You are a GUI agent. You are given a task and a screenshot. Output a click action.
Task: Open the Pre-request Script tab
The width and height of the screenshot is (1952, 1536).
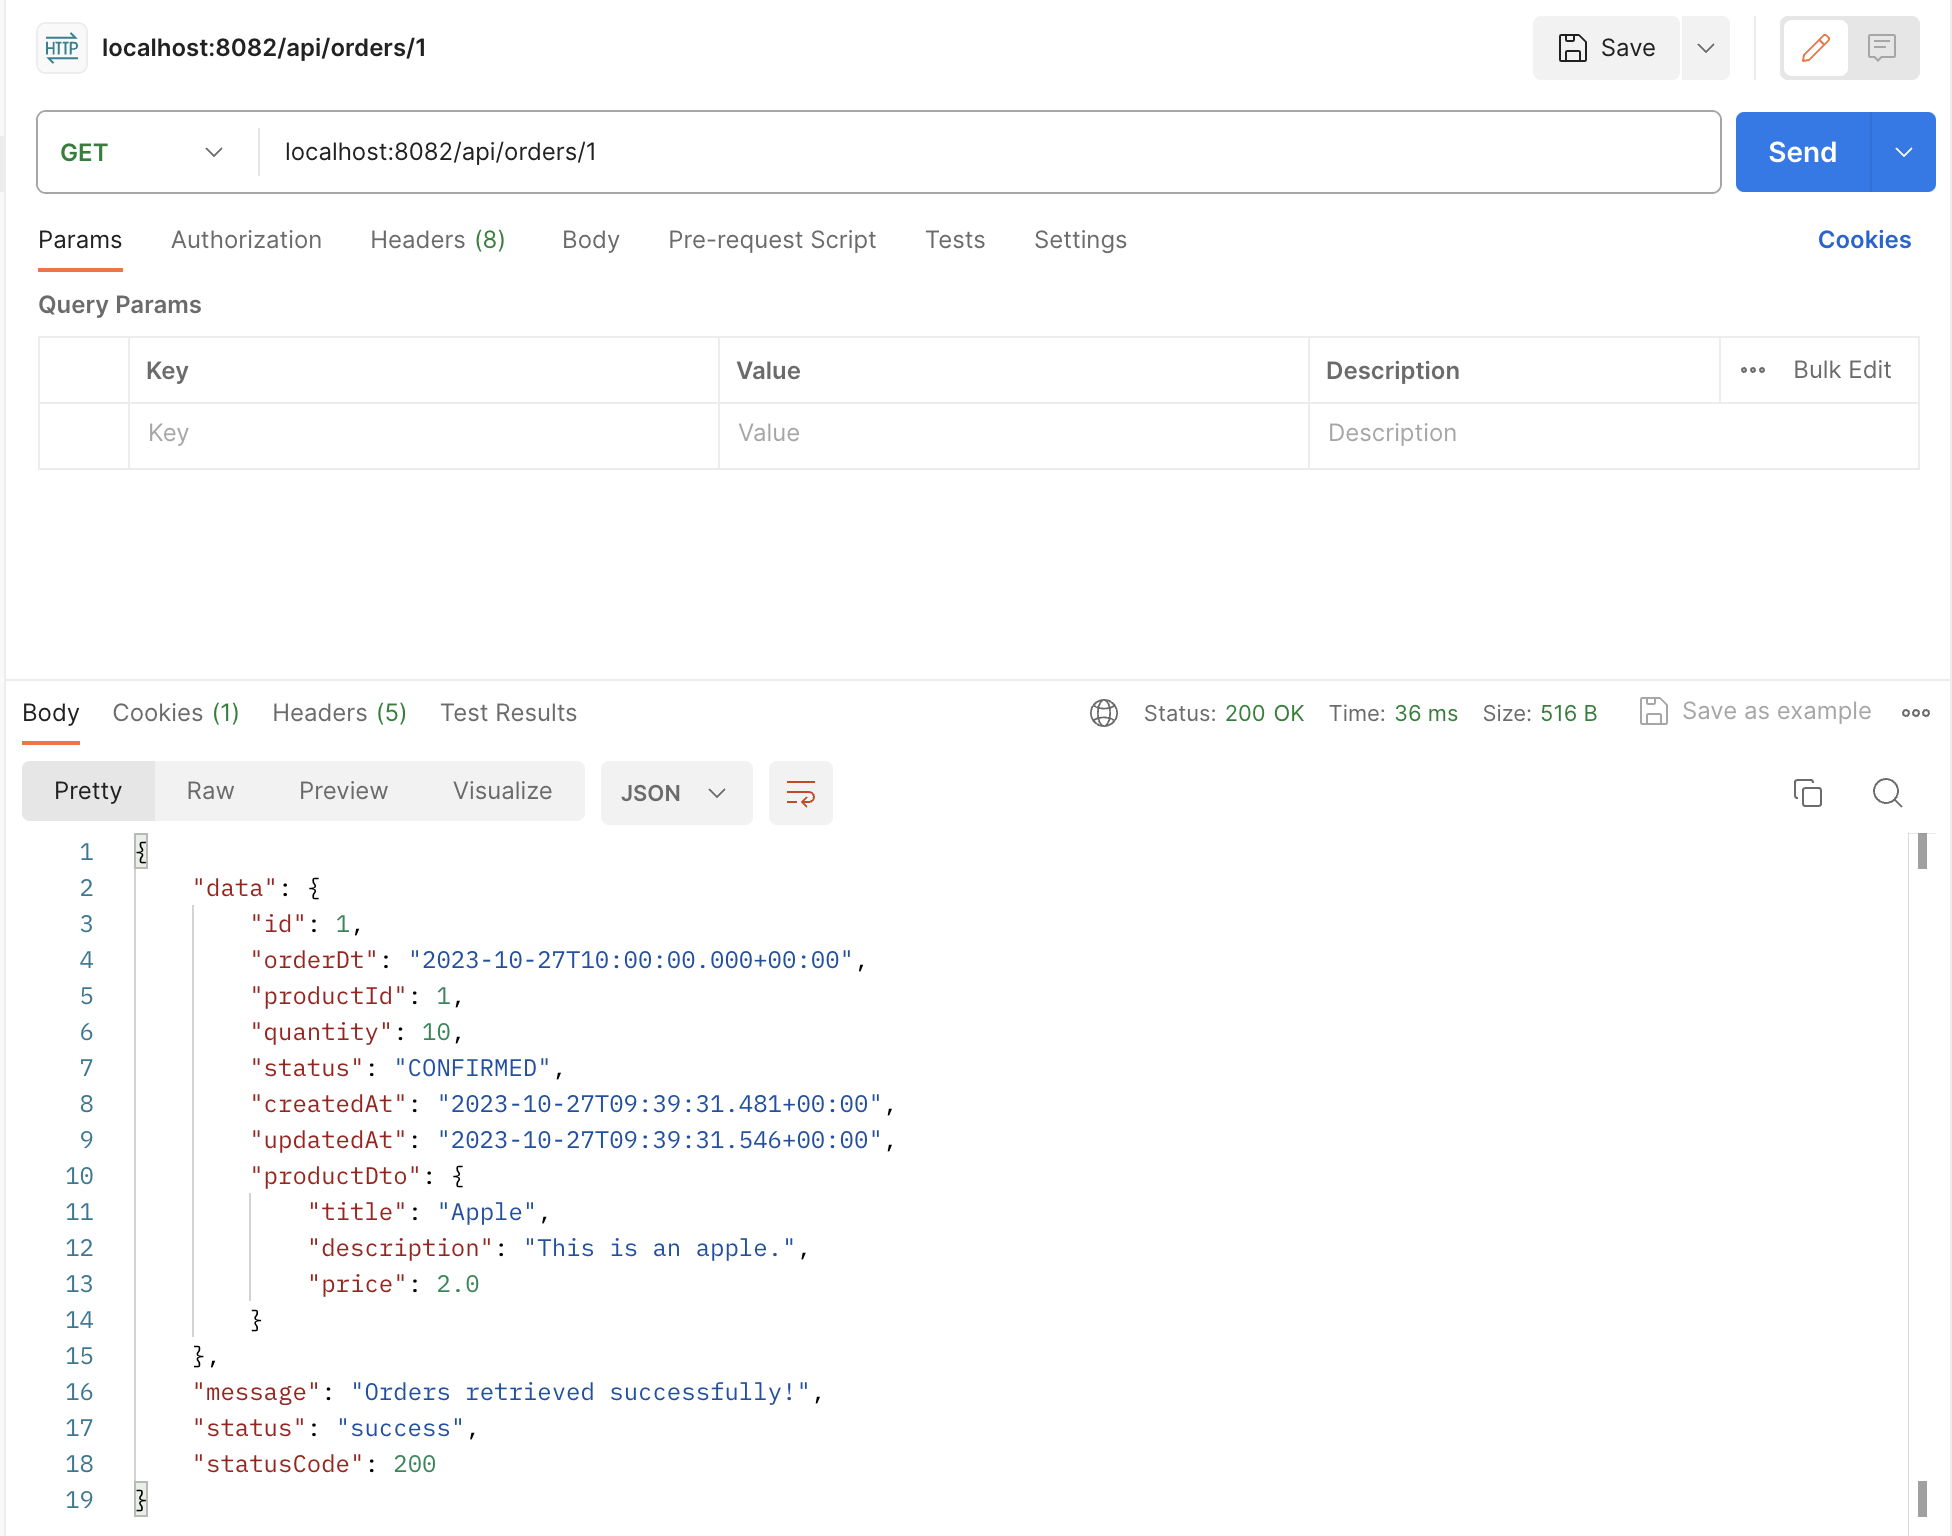(x=772, y=240)
